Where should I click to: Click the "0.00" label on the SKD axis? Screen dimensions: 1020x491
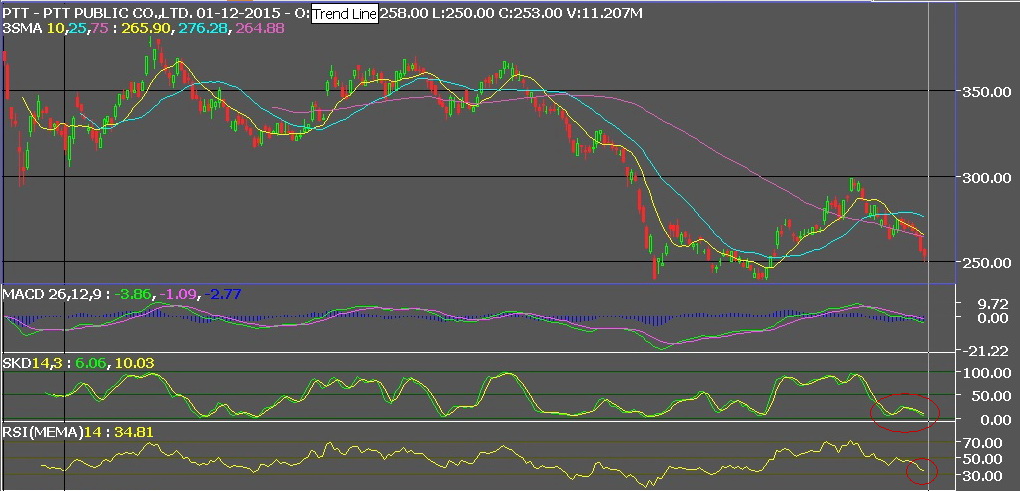(995, 419)
